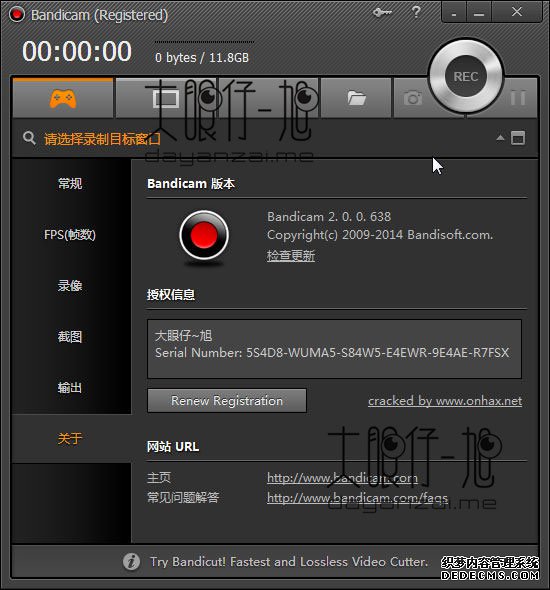Open the bandicam.com/faqs link
Viewport: 550px width, 590px height.
tap(357, 498)
